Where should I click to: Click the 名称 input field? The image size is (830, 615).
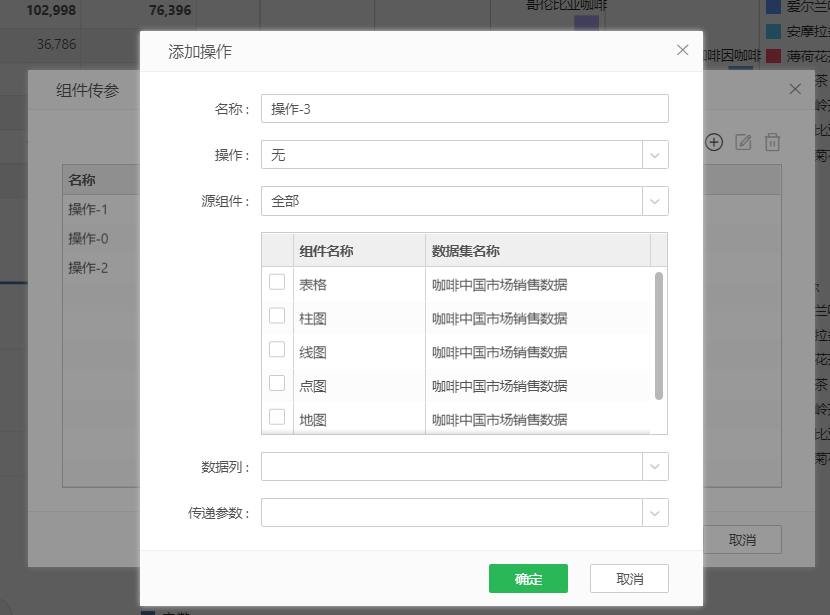[x=464, y=109]
